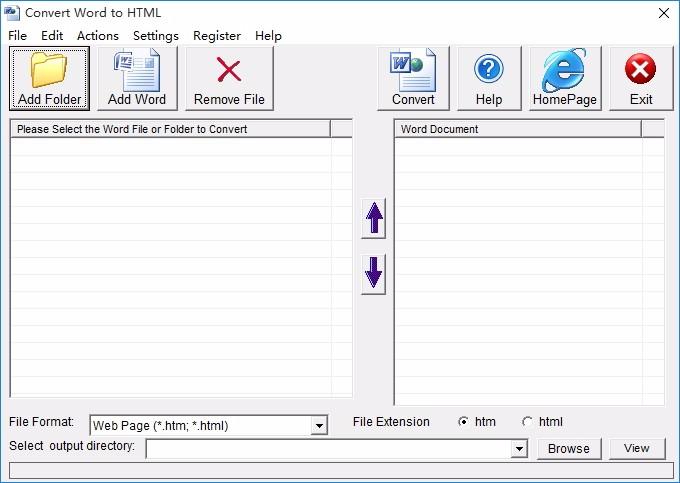680x483 pixels.
Task: Select the html file extension radio
Action: [x=527, y=421]
